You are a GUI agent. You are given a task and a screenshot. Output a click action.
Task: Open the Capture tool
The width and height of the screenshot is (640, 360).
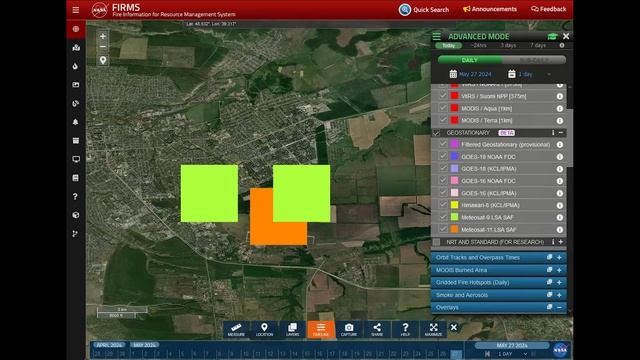(x=349, y=329)
